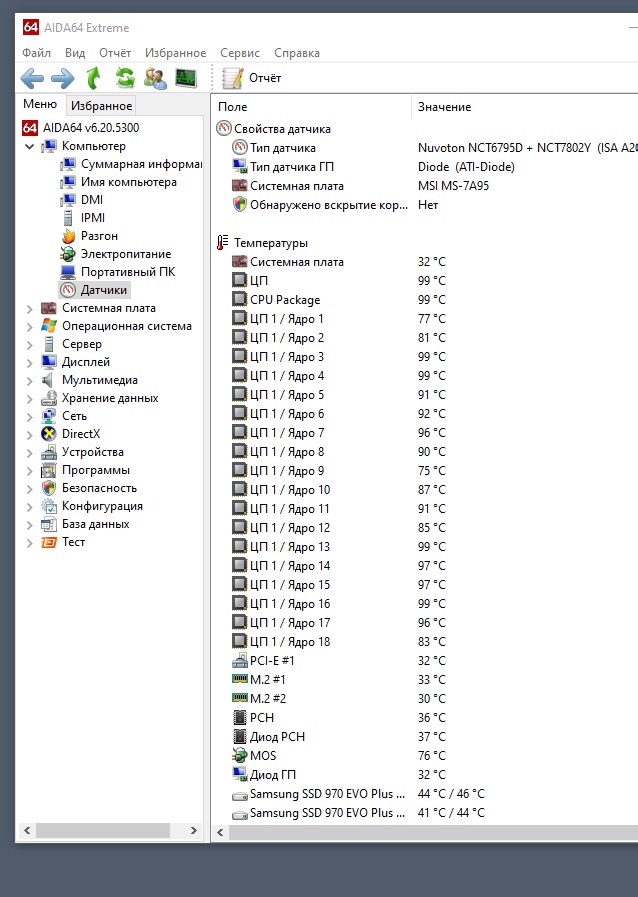The height and width of the screenshot is (897, 638).
Task: Click the MOS sensor icon
Action: (240, 756)
